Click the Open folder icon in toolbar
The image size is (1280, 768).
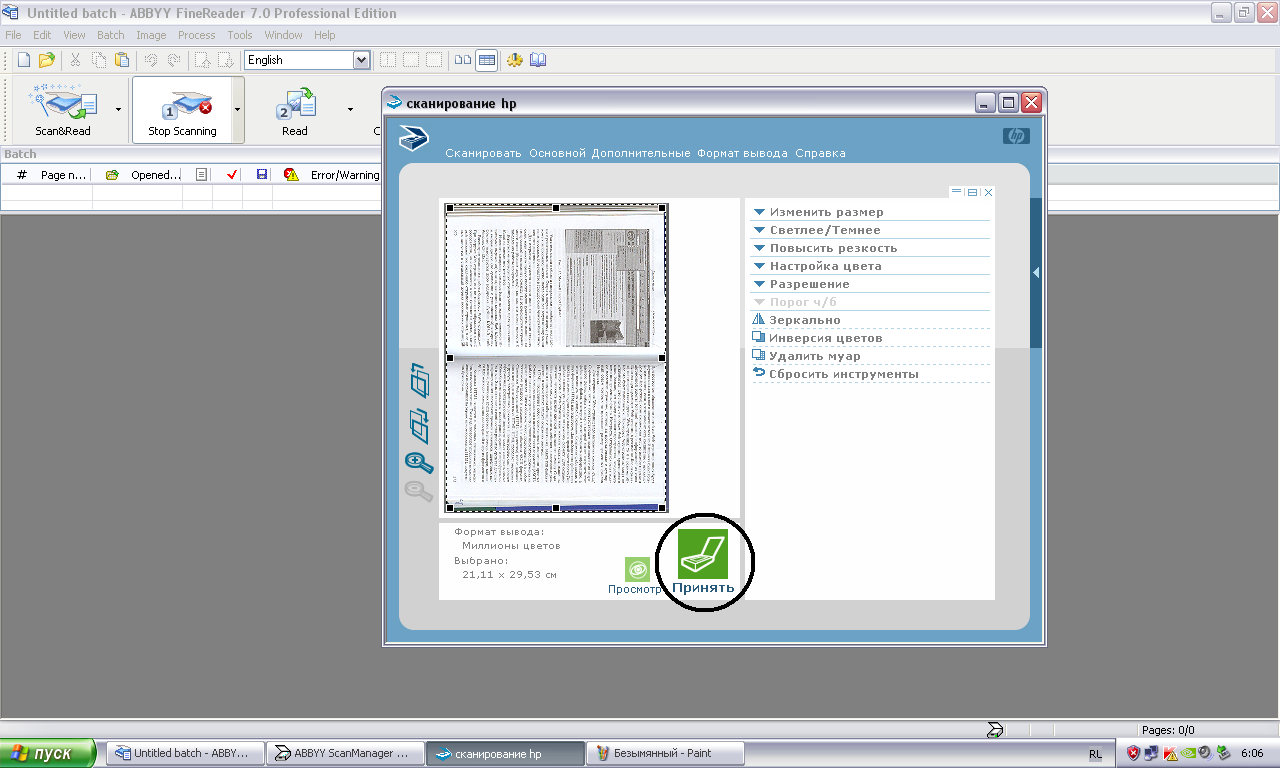[46, 60]
